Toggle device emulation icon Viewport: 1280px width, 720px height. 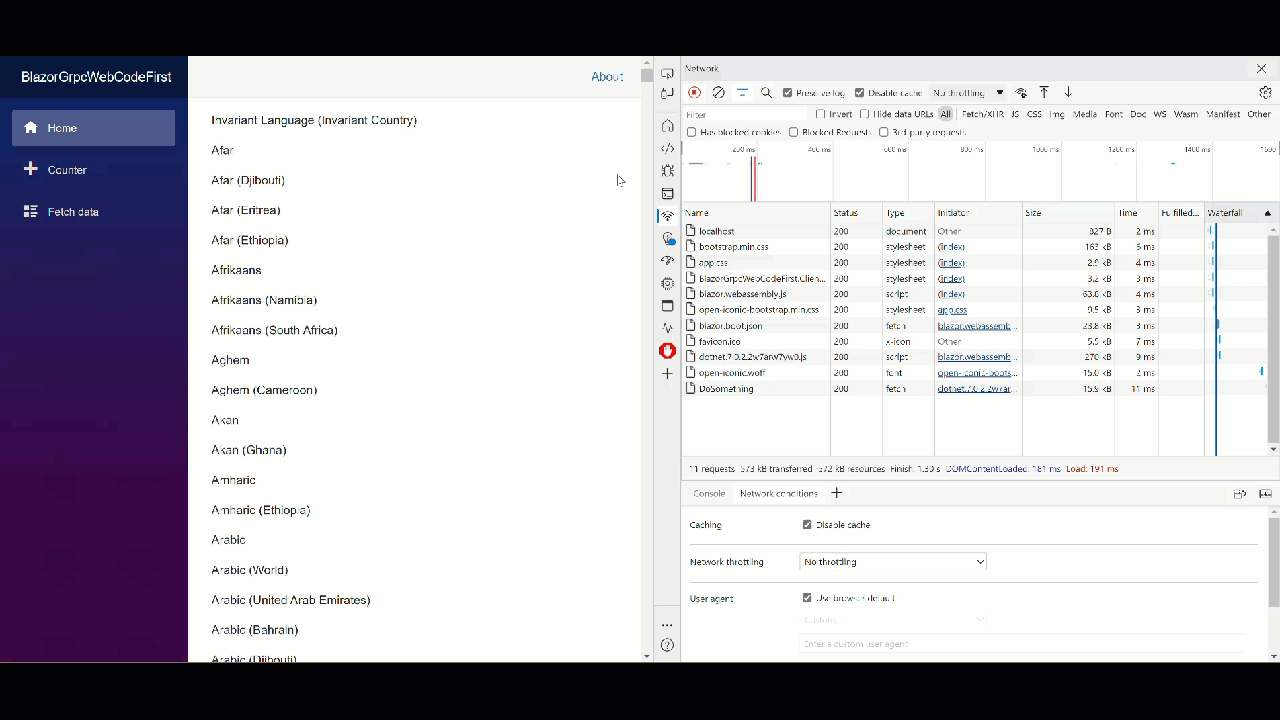(x=667, y=93)
